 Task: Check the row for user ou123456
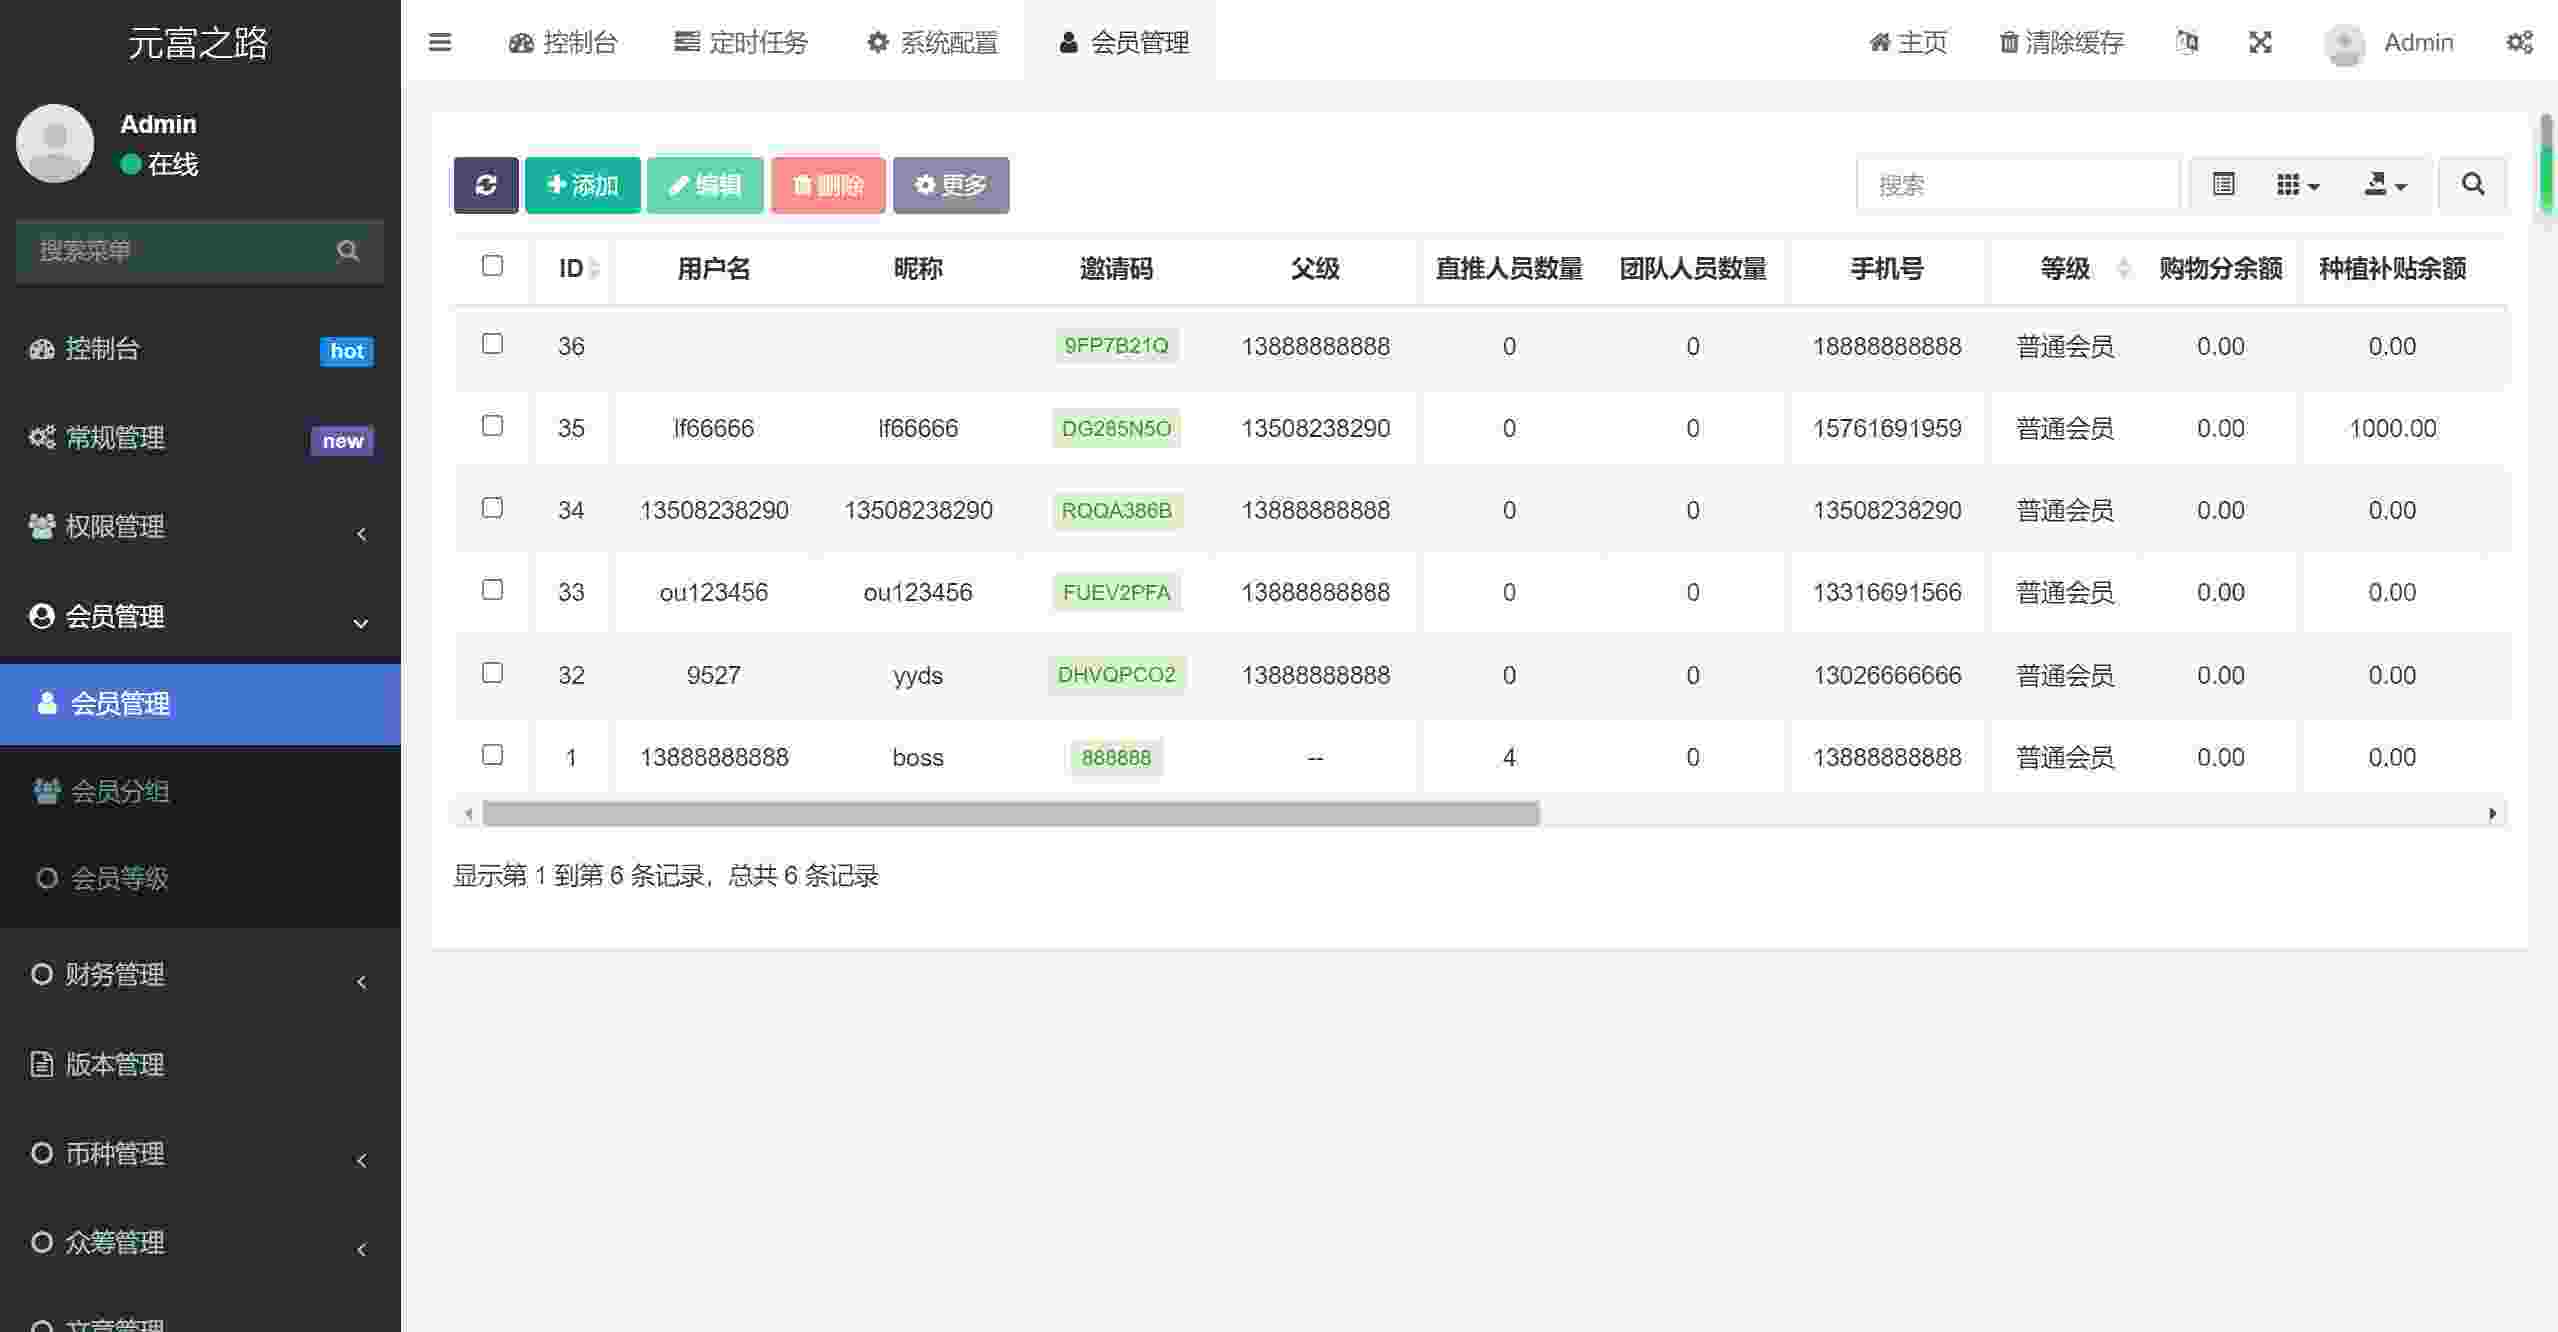click(x=492, y=589)
